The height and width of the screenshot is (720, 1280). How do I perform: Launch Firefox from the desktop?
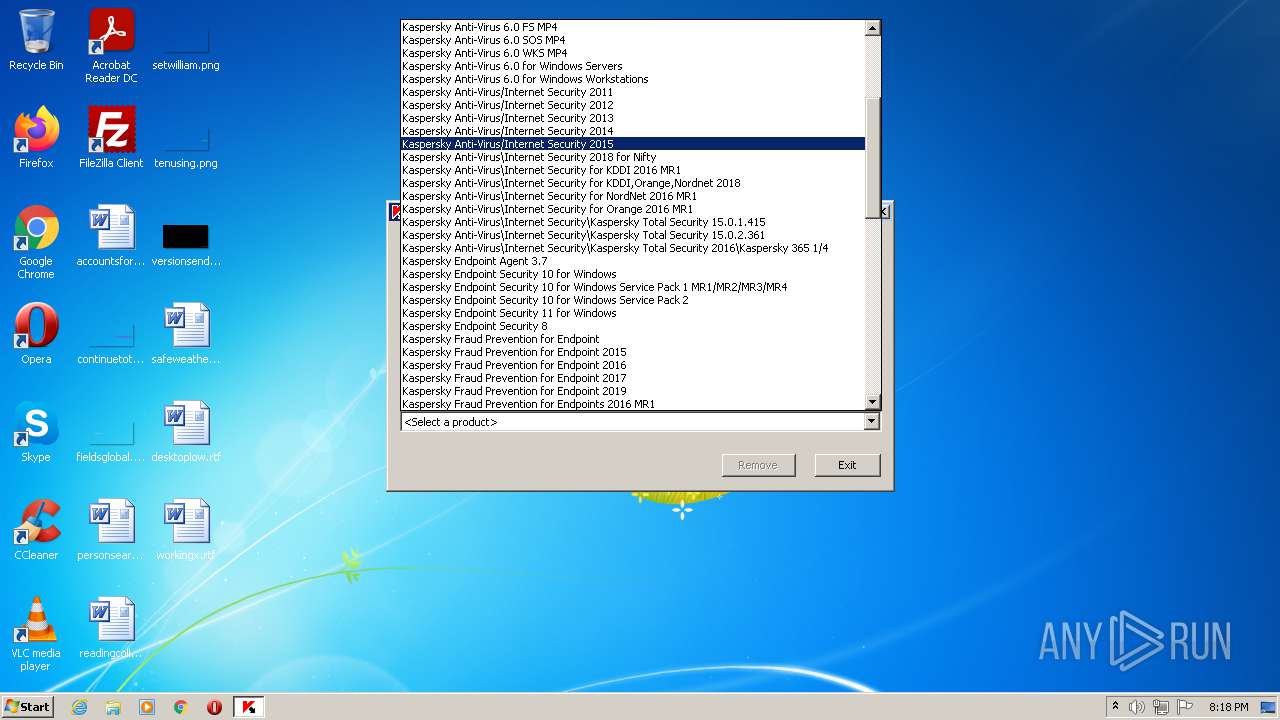click(36, 138)
